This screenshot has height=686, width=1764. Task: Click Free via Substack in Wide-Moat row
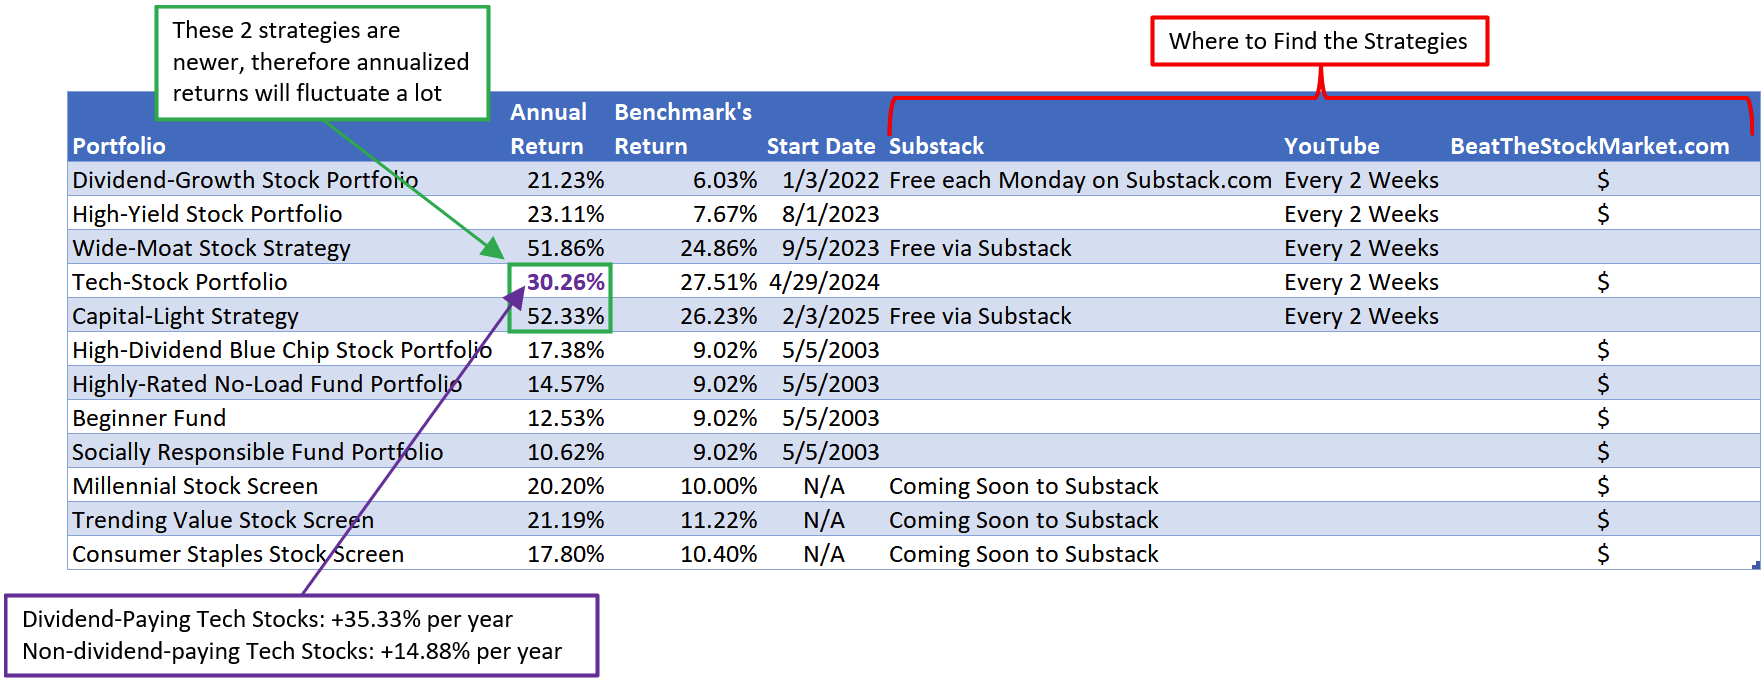[980, 248]
